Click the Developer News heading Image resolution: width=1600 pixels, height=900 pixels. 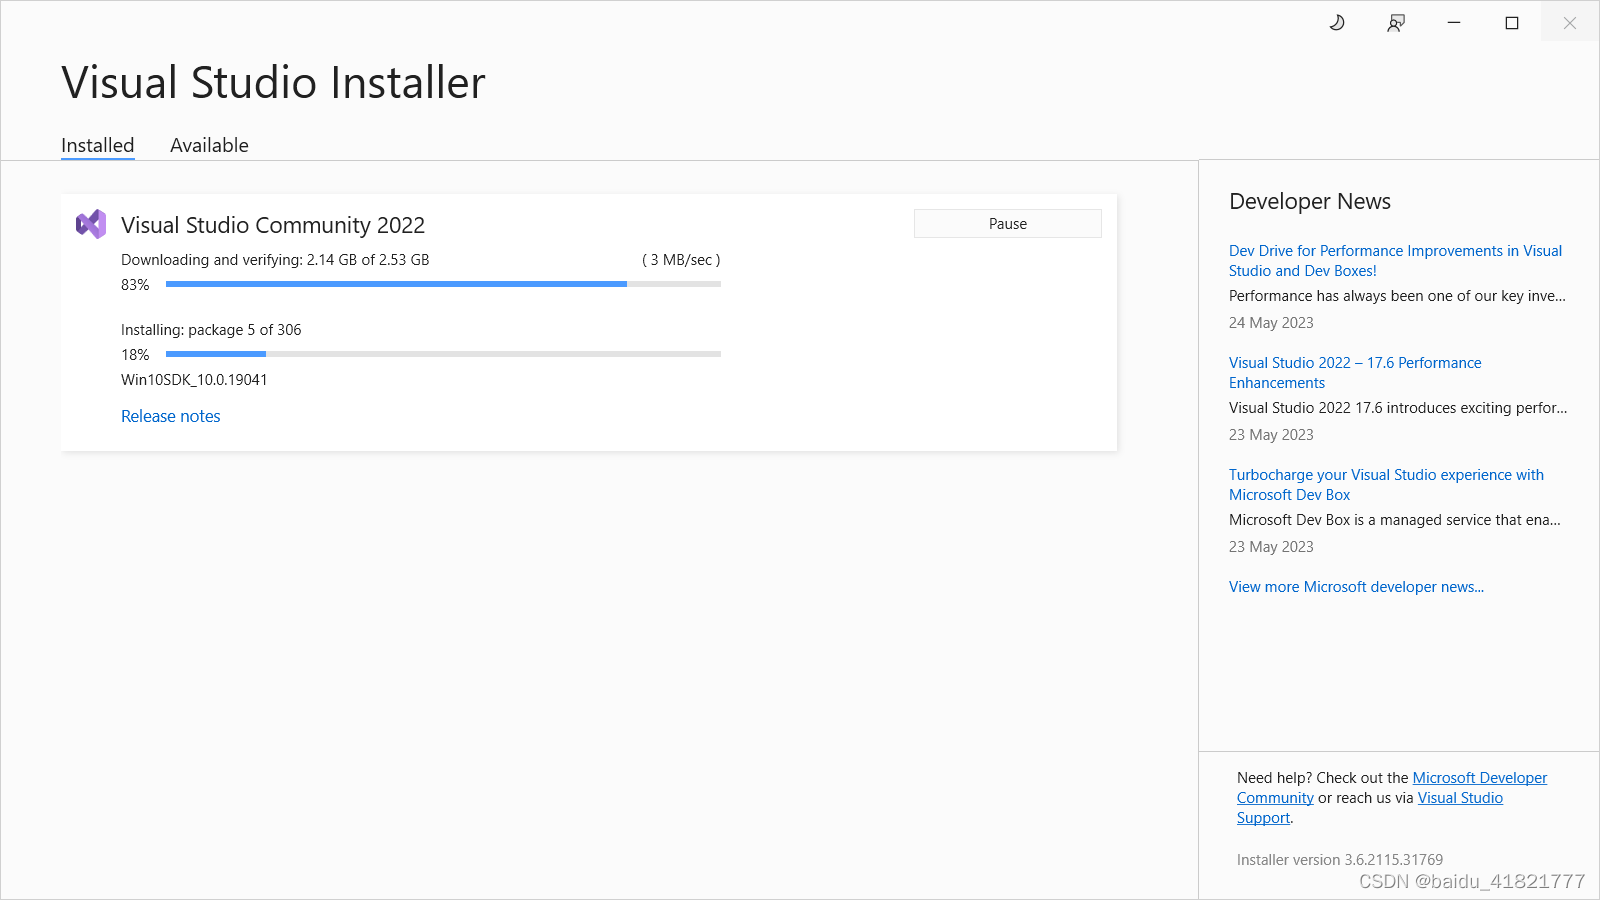tap(1310, 201)
